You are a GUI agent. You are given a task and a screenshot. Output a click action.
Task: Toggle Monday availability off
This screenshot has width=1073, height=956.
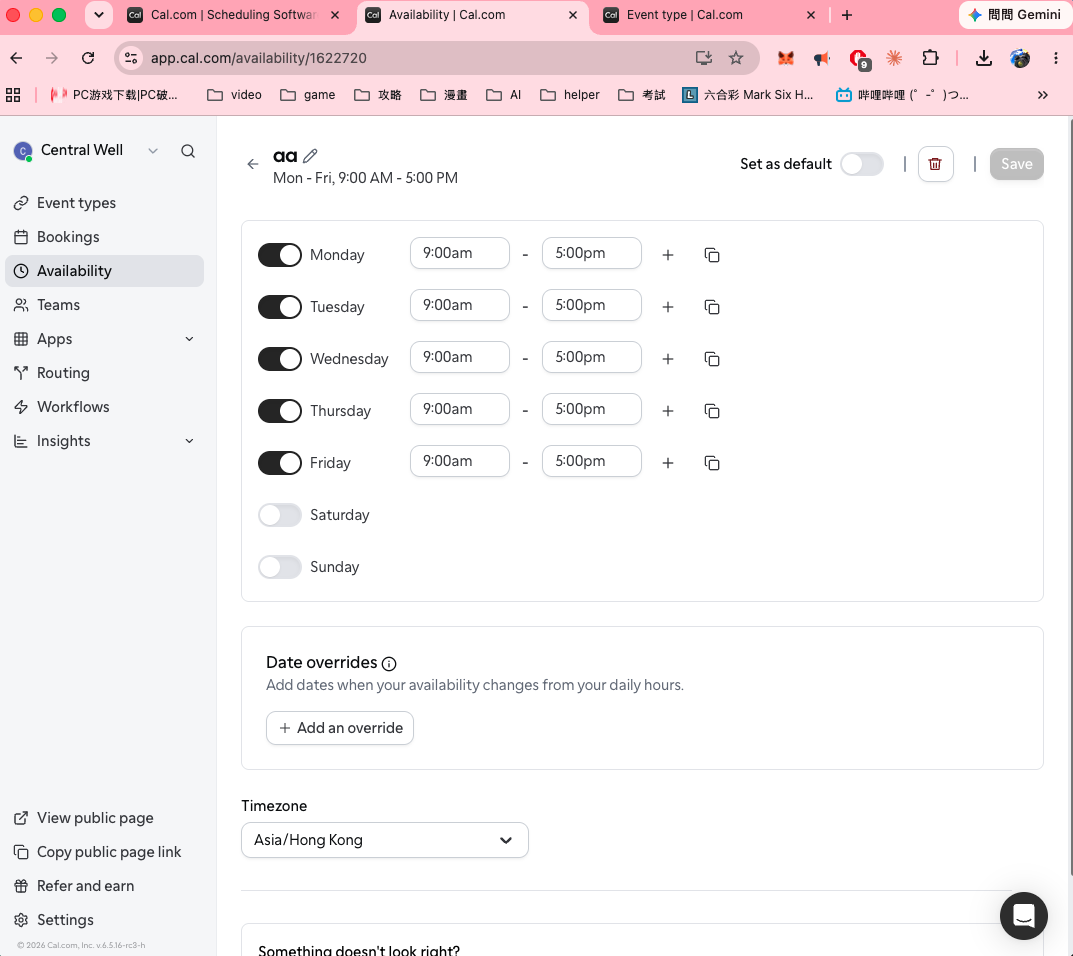[279, 255]
